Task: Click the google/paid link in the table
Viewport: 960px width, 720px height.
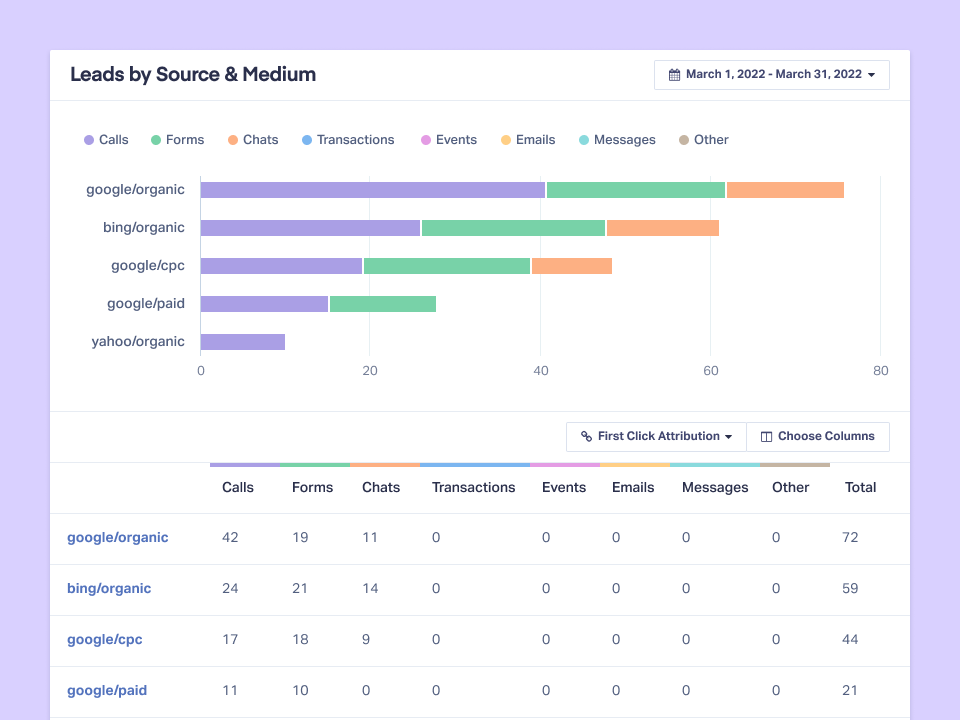Action: [x=107, y=690]
